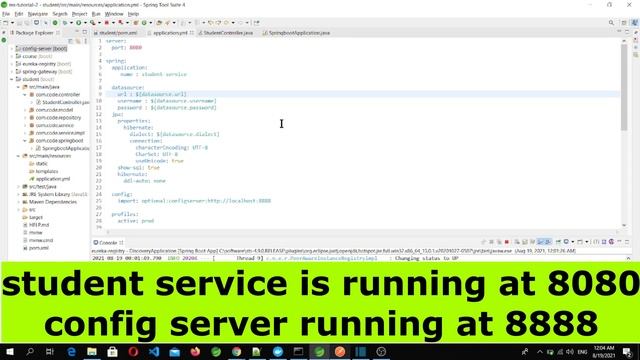This screenshot has height=360, width=640.
Task: Minimize the Console view
Action: (x=620, y=242)
